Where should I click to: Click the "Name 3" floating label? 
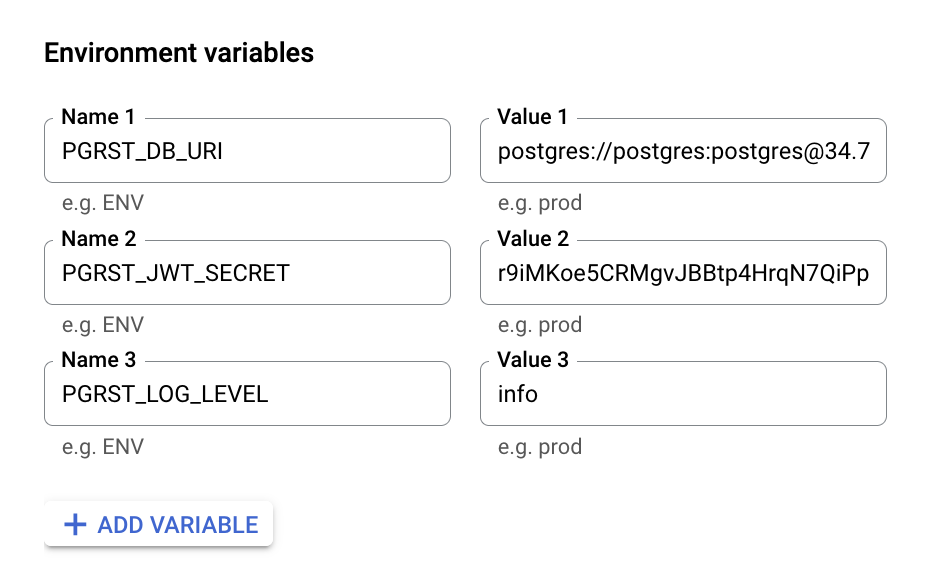tap(98, 360)
